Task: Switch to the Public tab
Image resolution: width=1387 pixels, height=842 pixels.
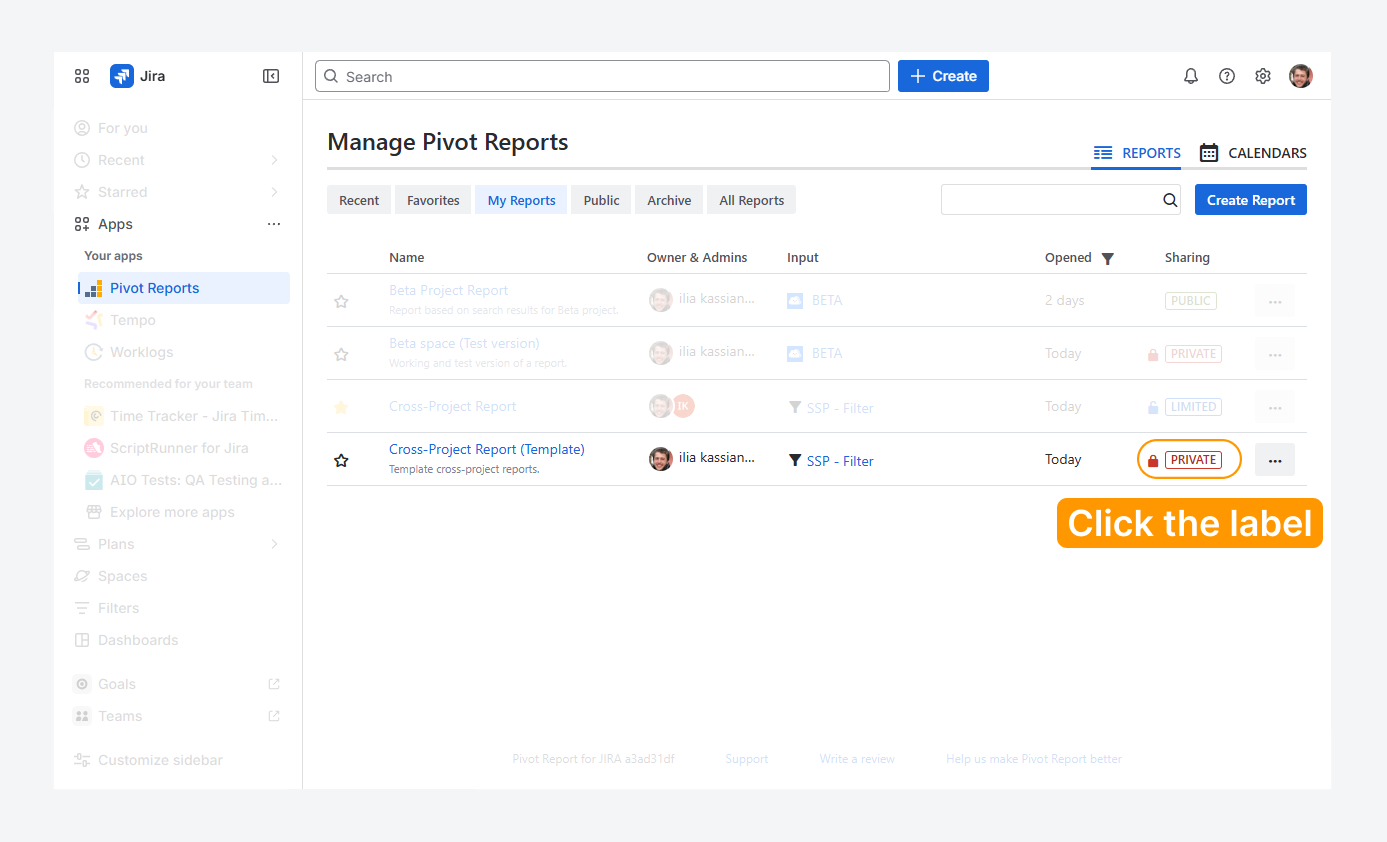Action: tap(601, 200)
